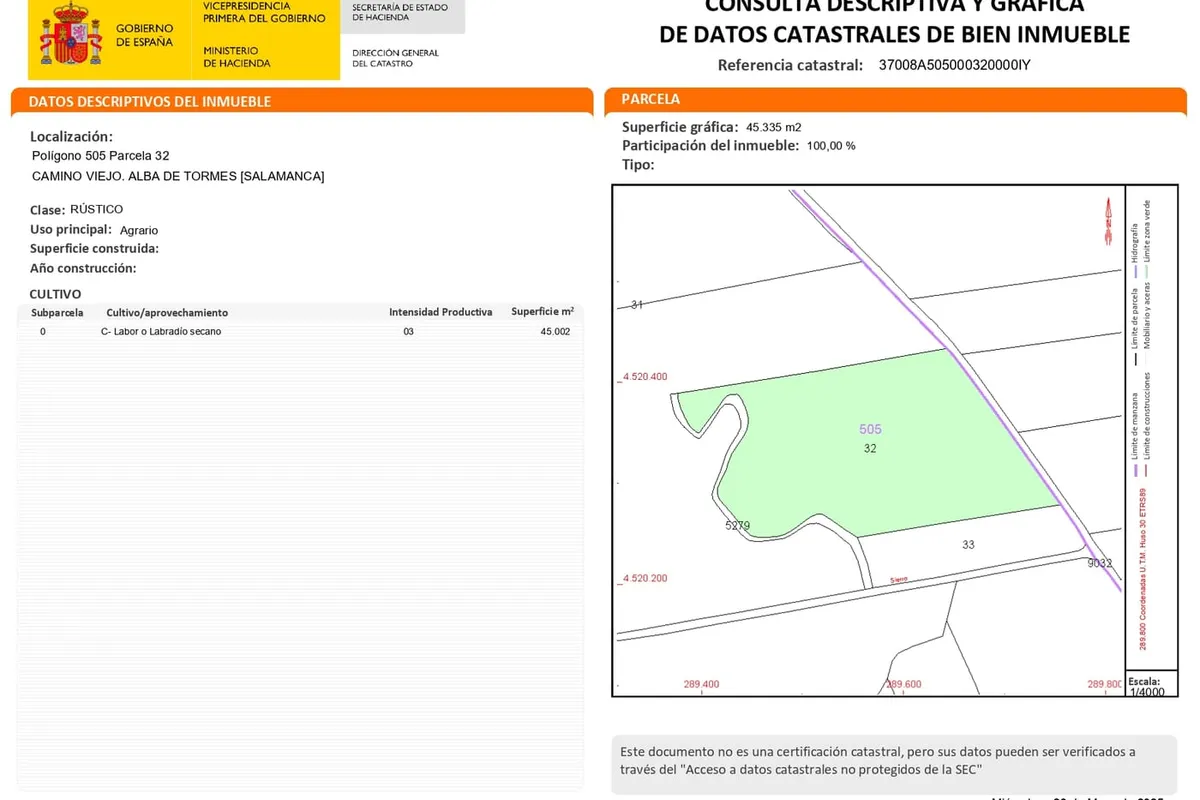Click "Mobiliario y aceras" legend entry
This screenshot has height=800, width=1200.
1147,314
